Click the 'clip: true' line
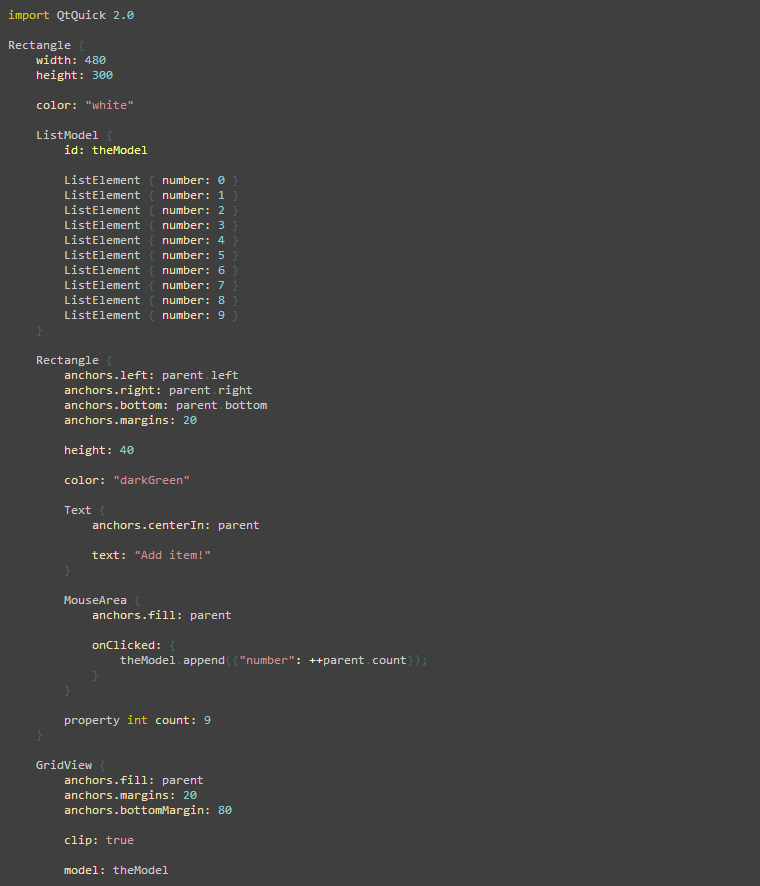 [x=99, y=840]
